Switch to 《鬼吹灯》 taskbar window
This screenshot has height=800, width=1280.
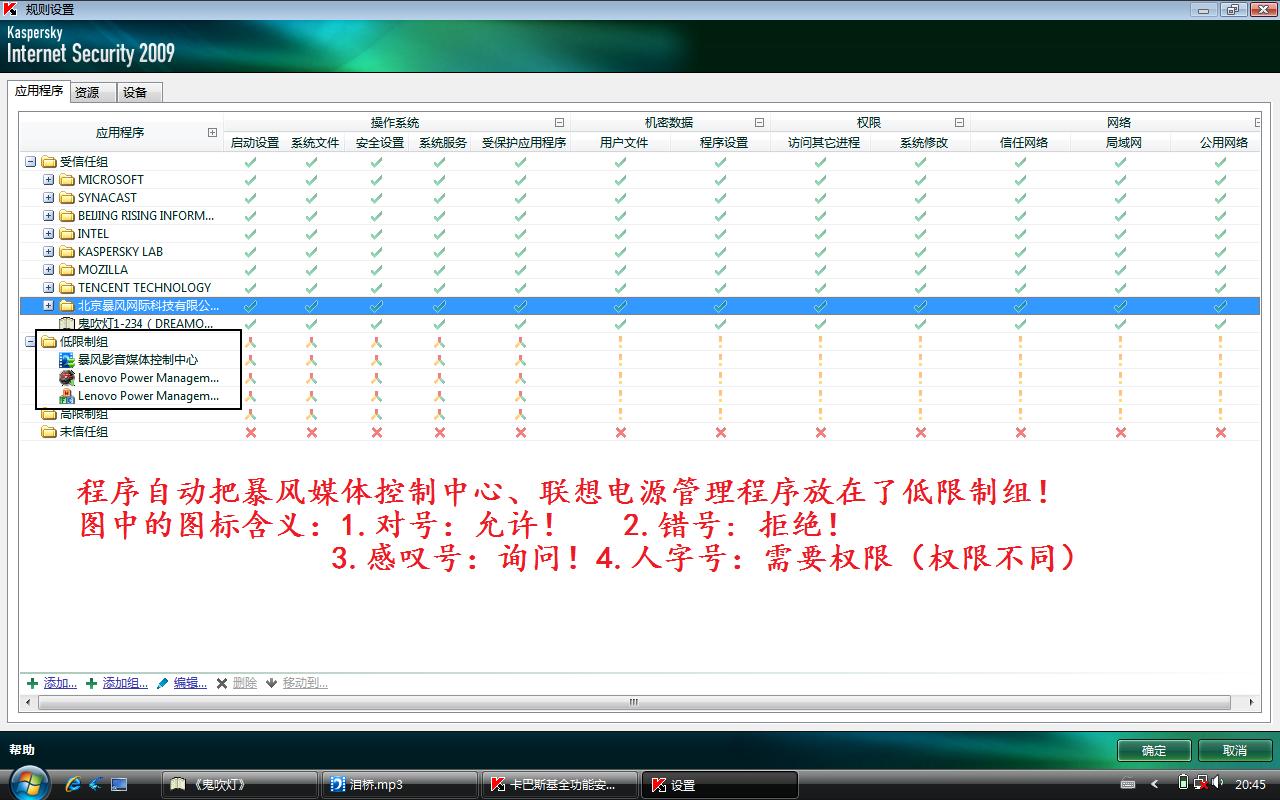pos(239,785)
